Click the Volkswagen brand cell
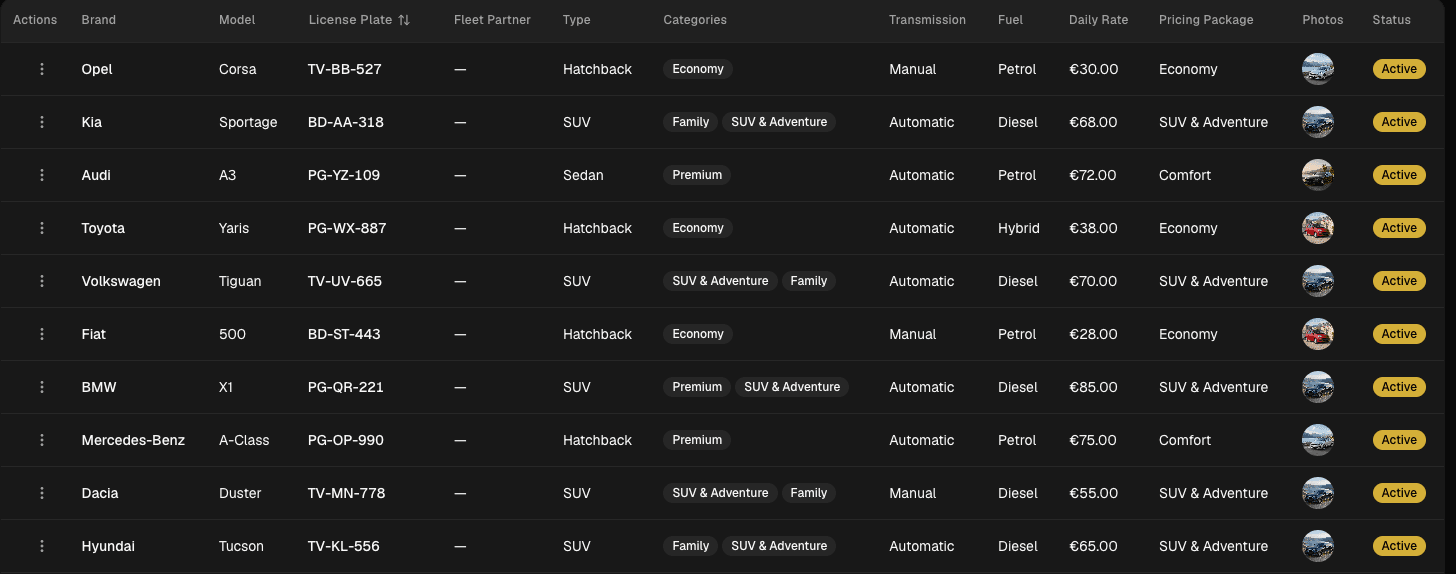 tap(121, 281)
